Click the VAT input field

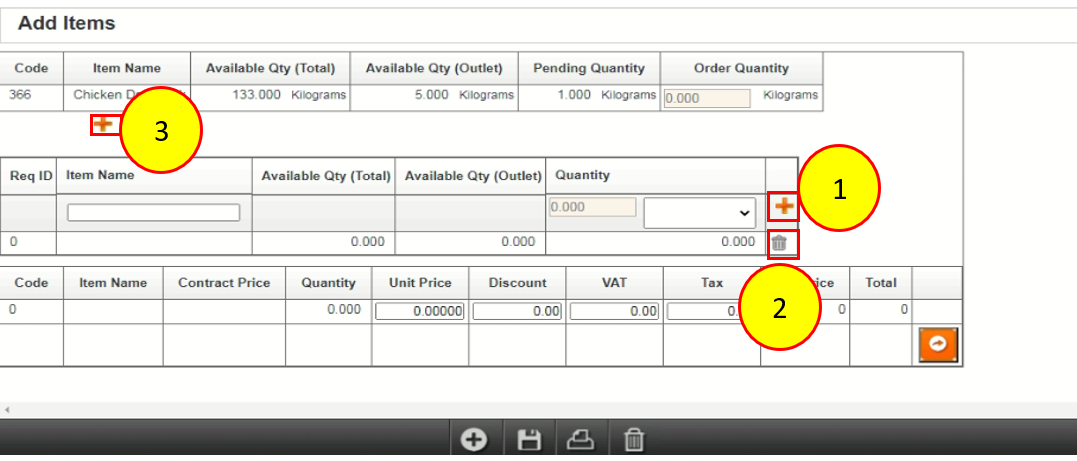[614, 311]
